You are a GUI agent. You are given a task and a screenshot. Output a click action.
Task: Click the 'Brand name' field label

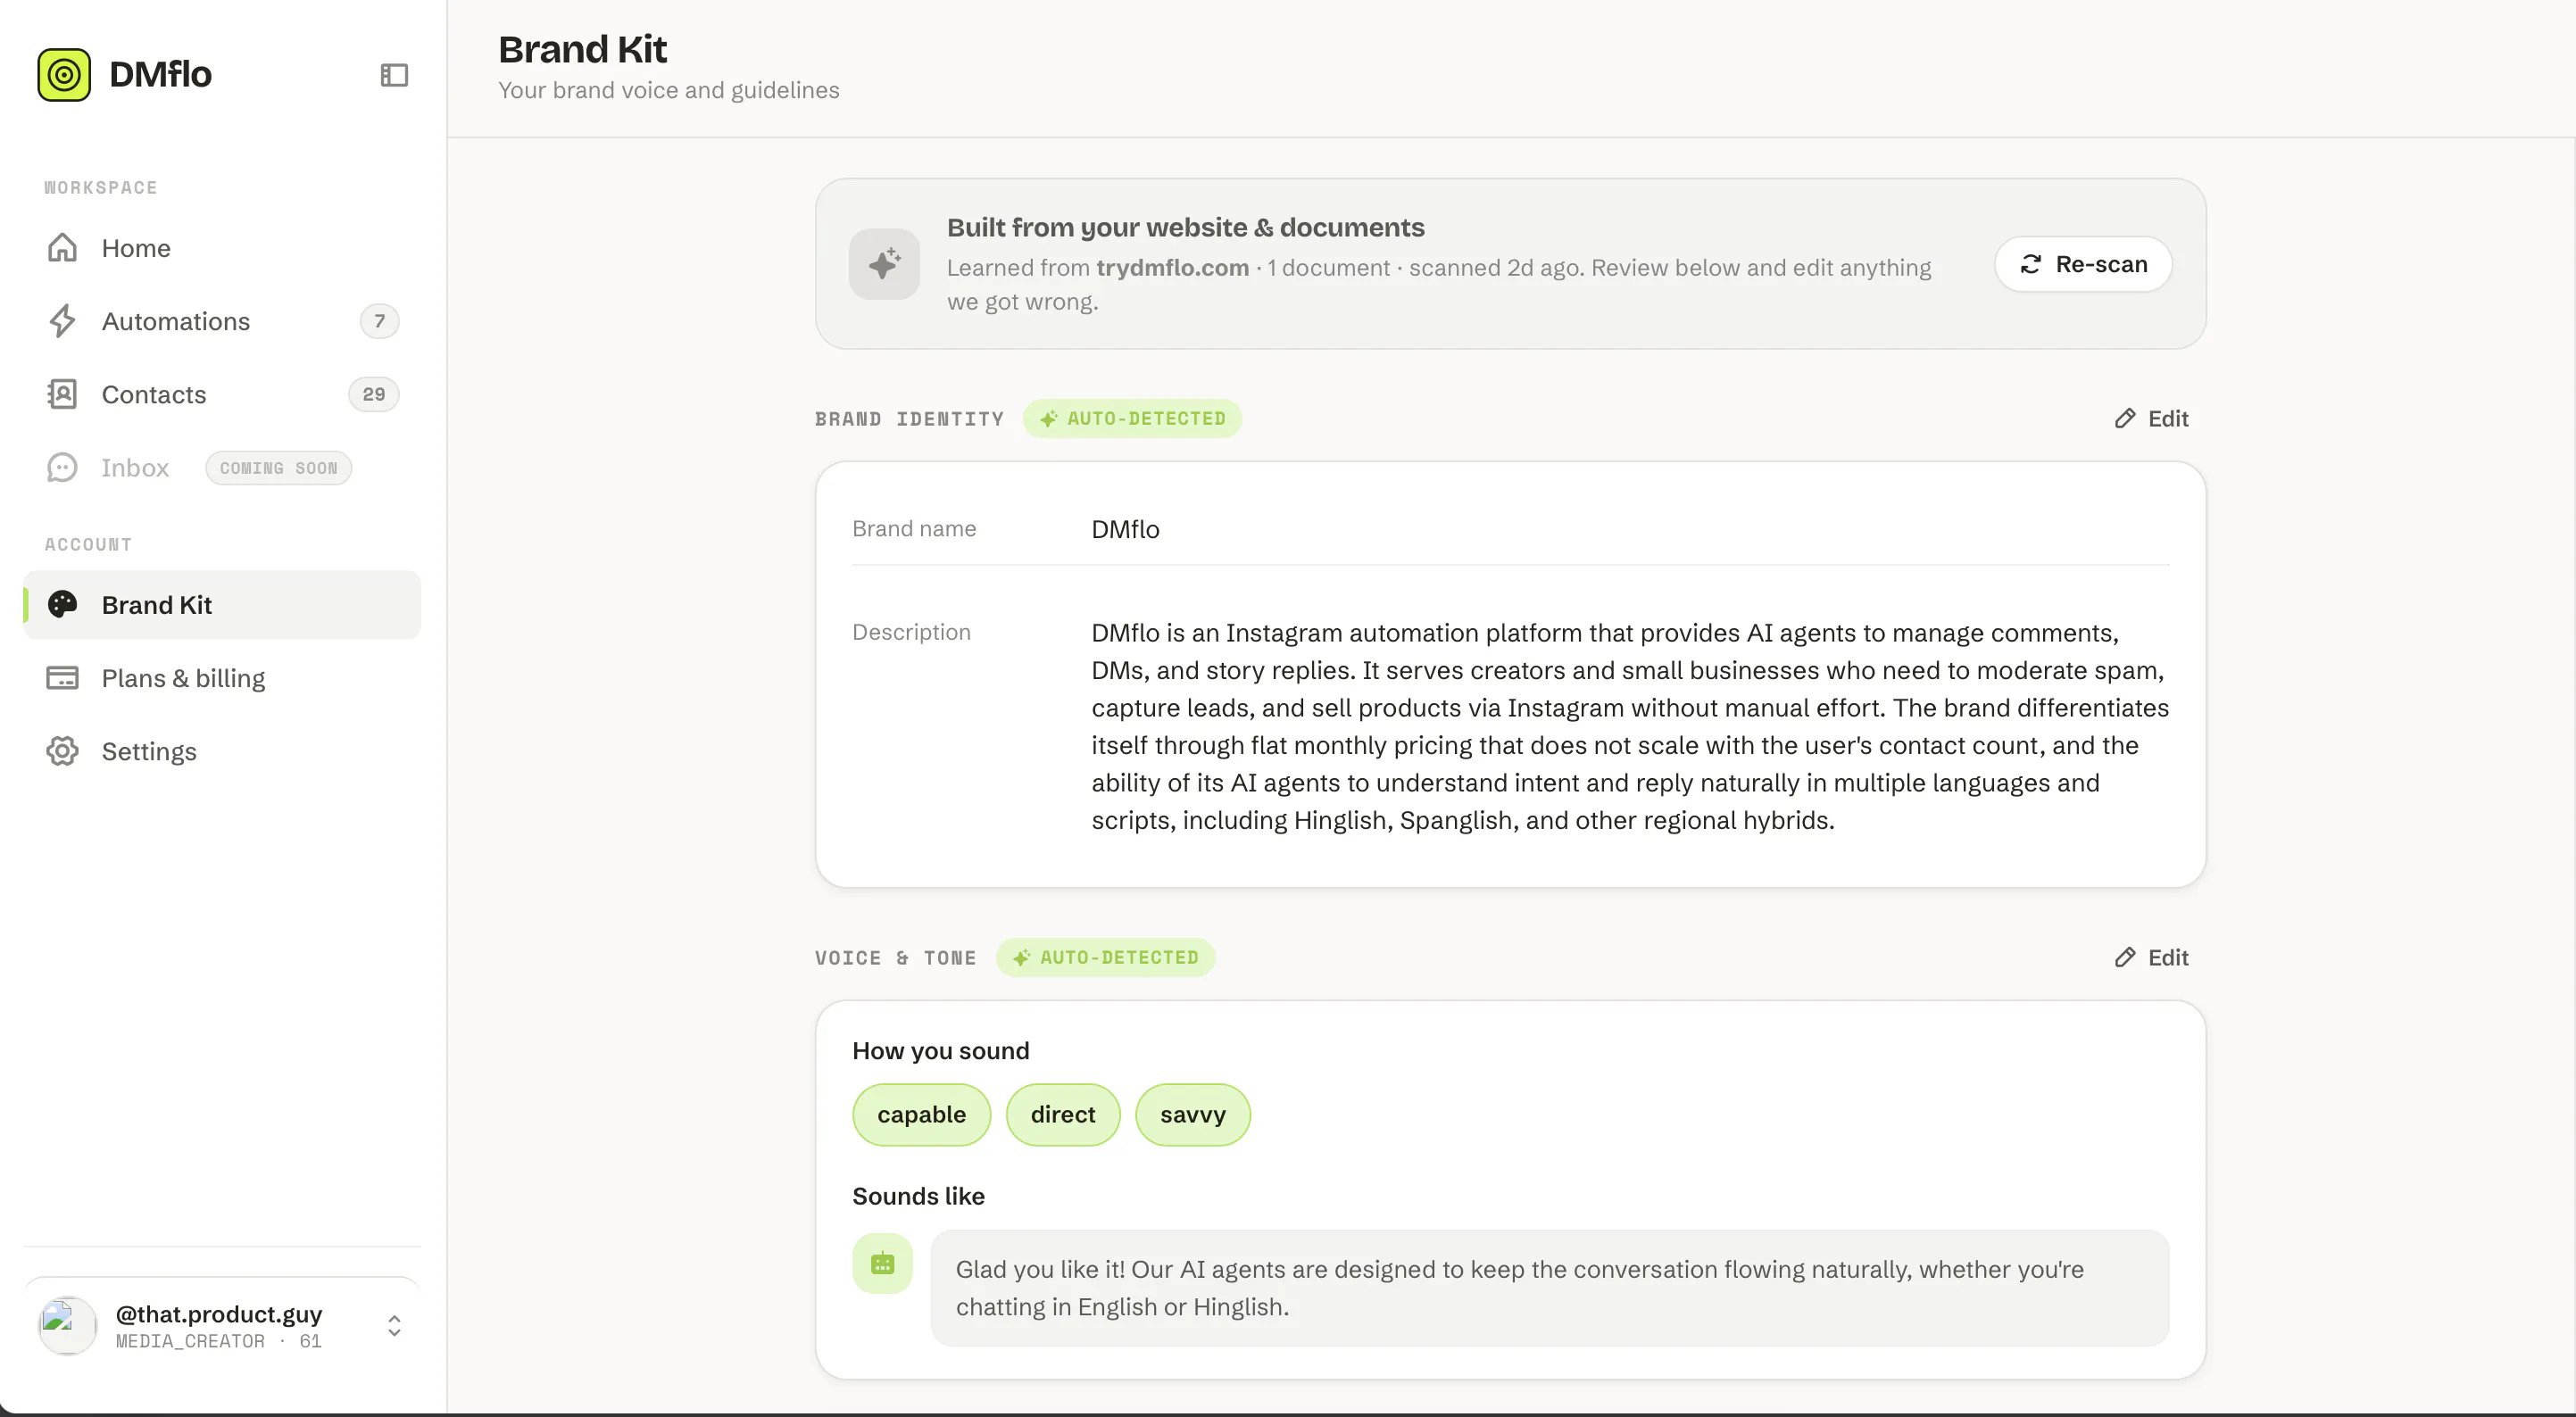[x=914, y=529]
